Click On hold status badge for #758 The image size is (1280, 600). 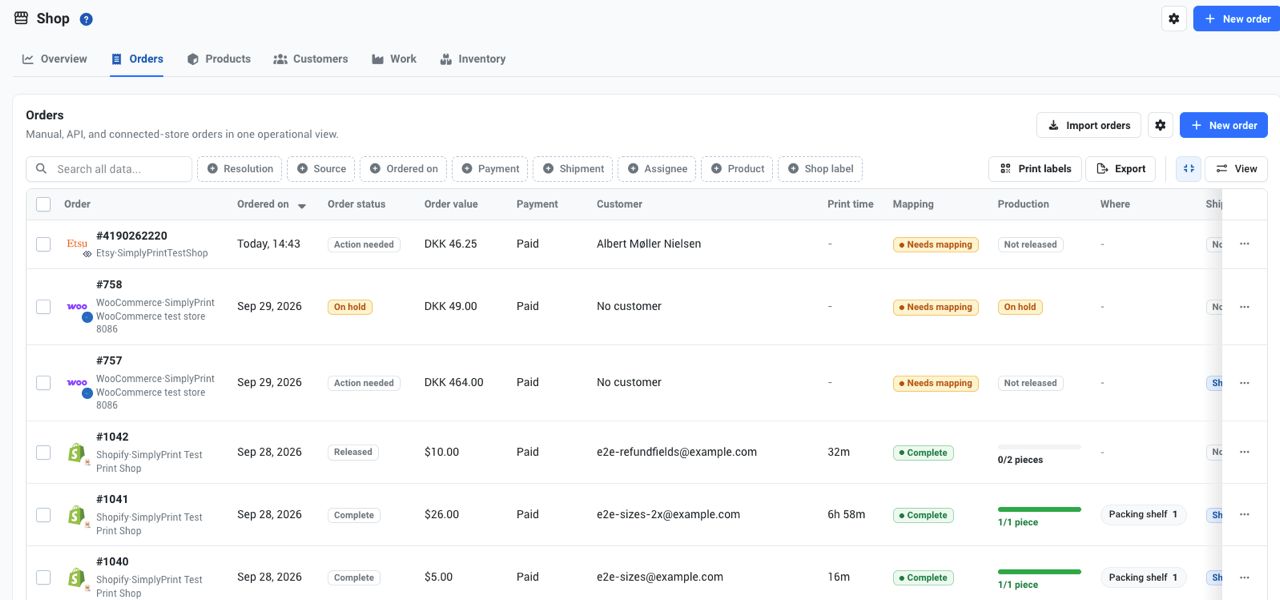350,307
